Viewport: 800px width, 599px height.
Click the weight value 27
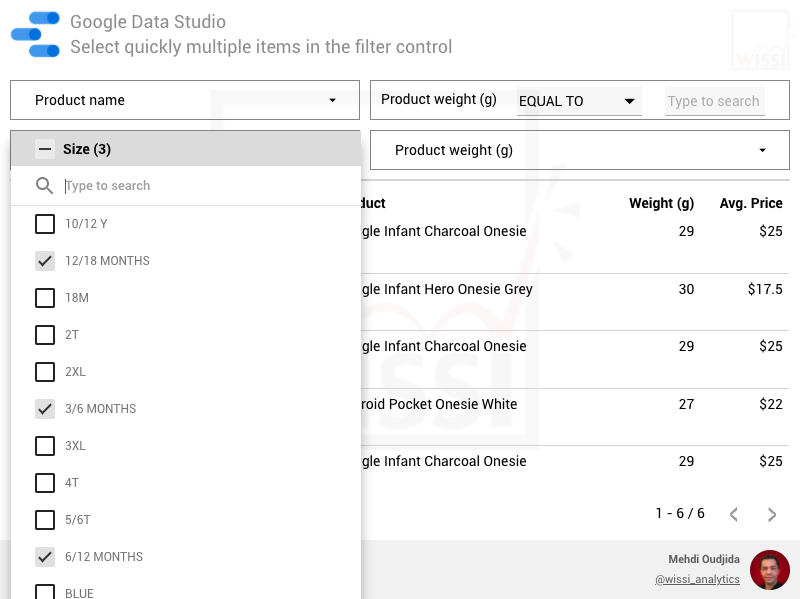click(686, 404)
